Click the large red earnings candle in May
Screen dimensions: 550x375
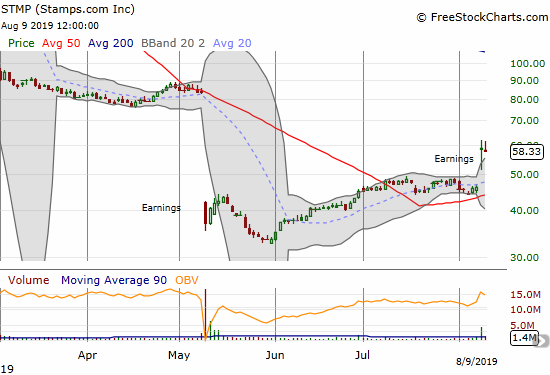pyautogui.click(x=205, y=216)
